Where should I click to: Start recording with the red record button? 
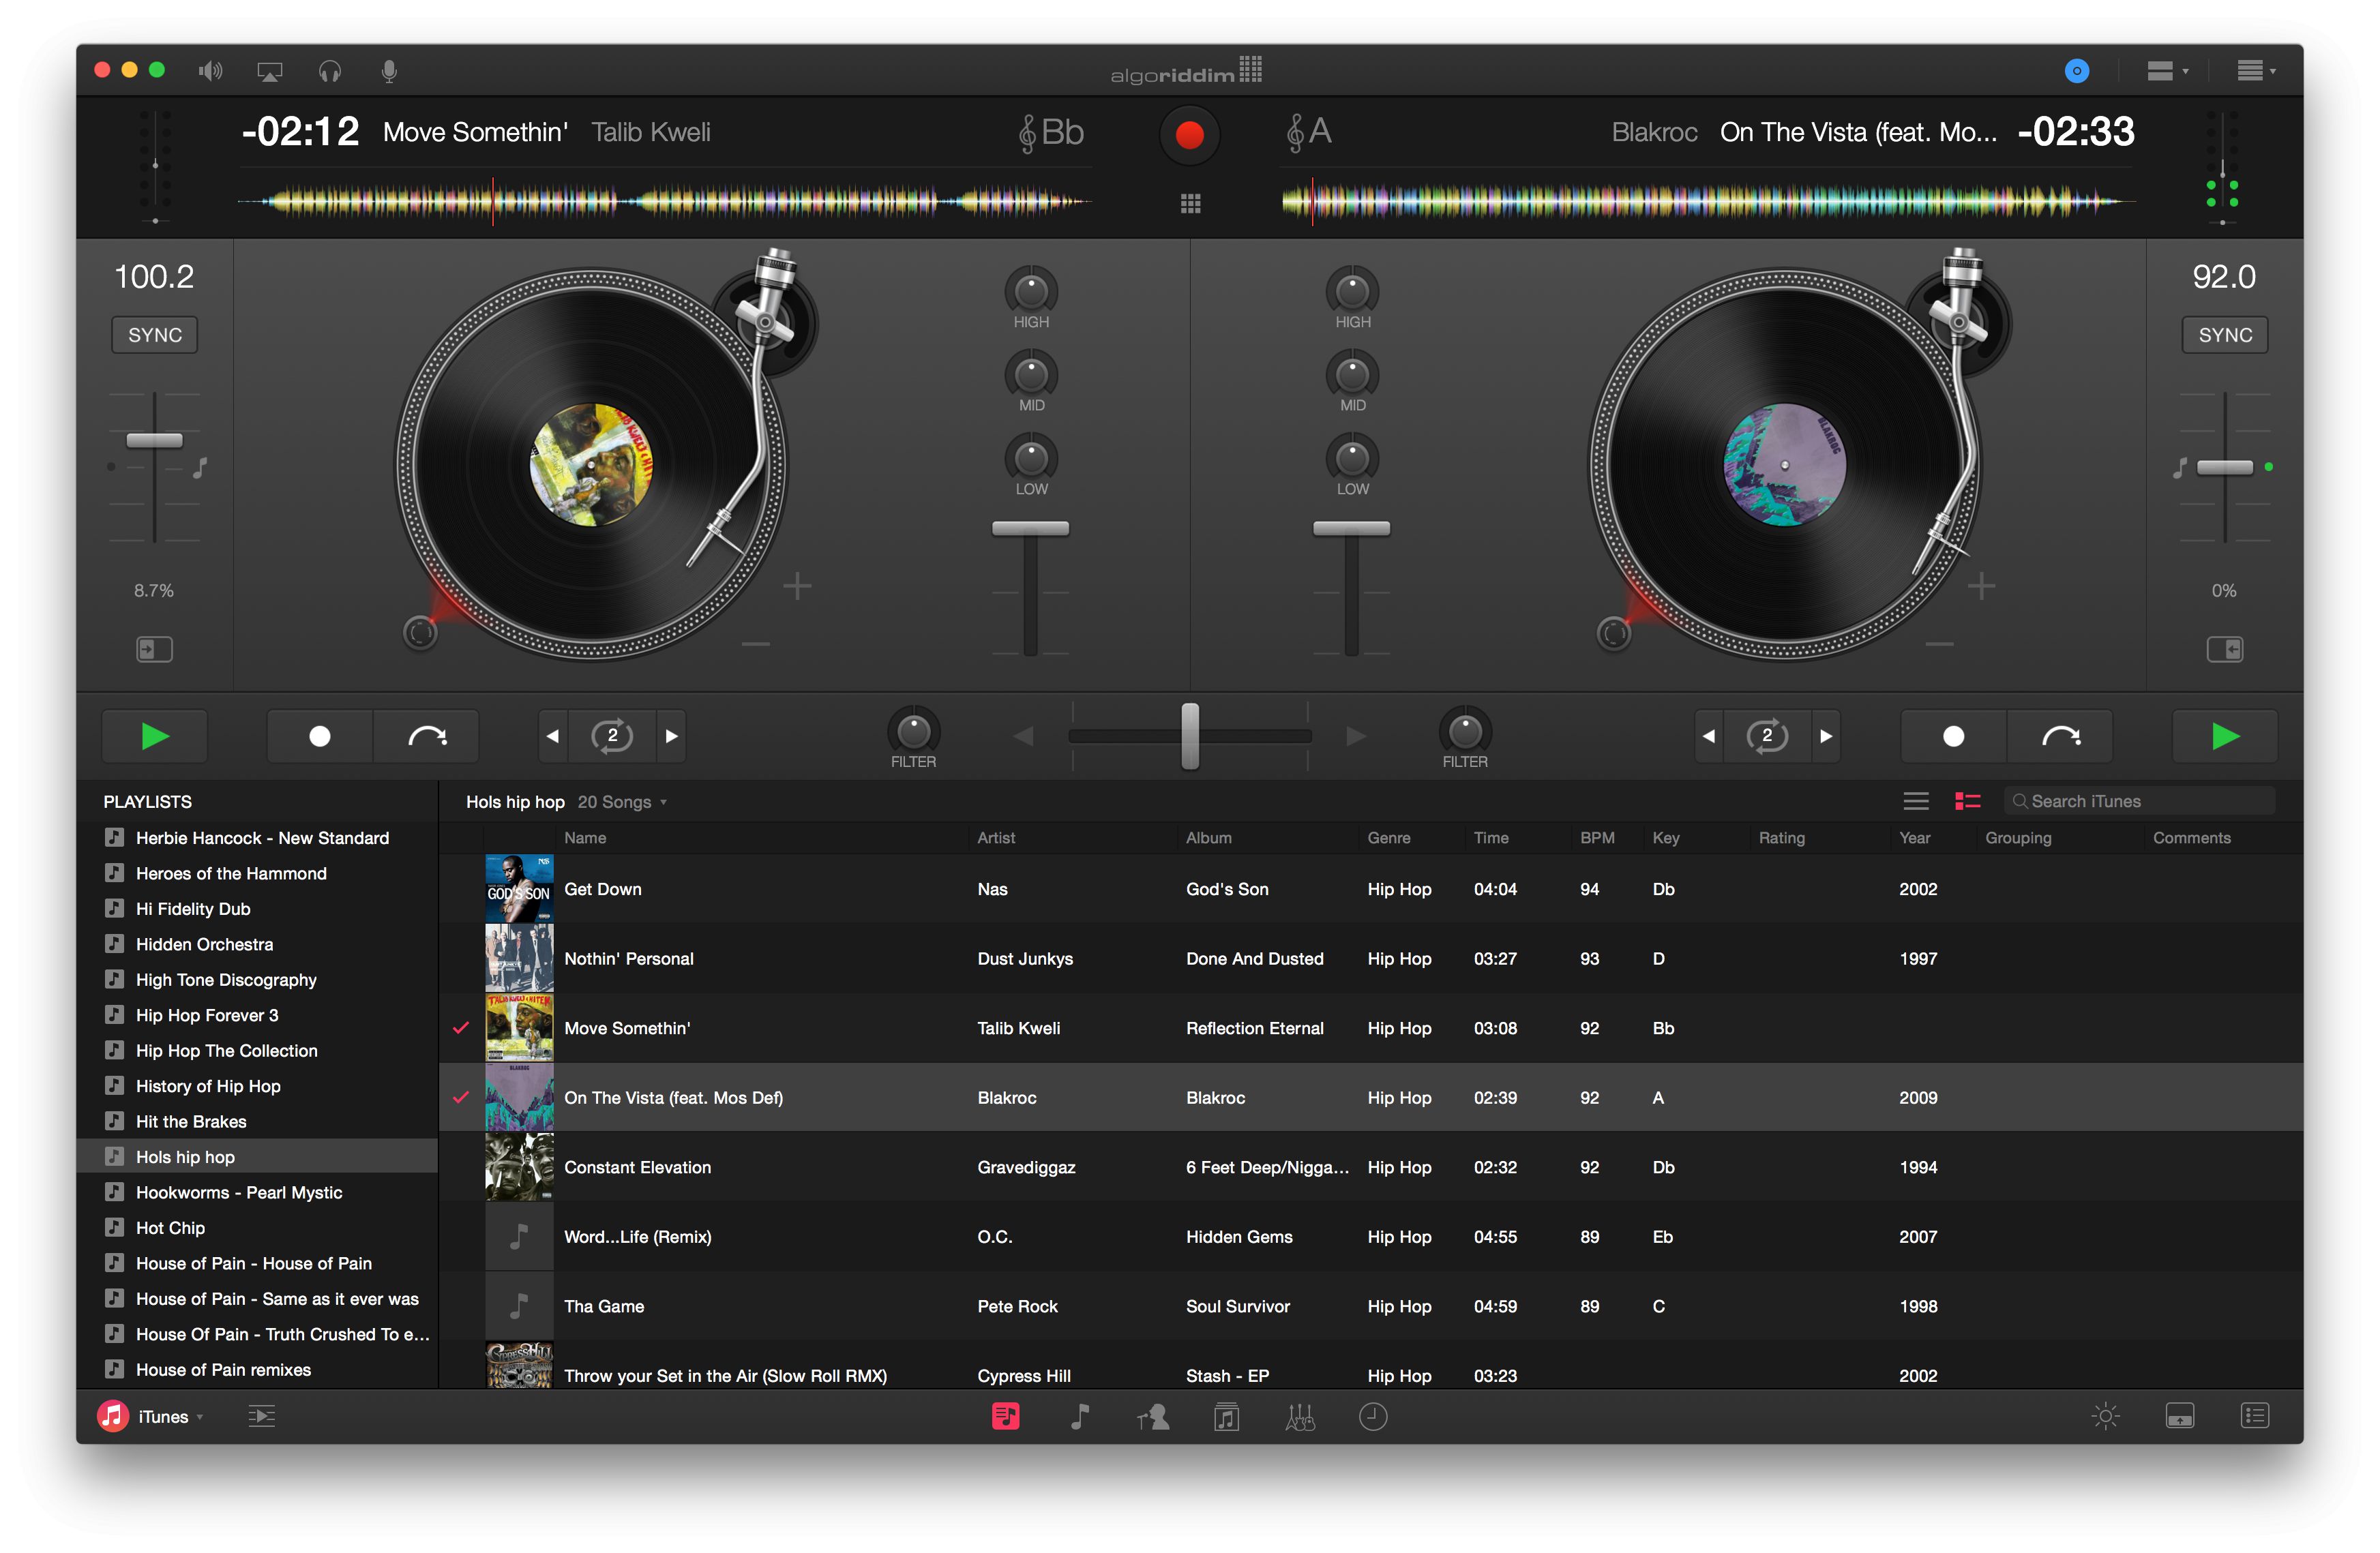point(1189,134)
